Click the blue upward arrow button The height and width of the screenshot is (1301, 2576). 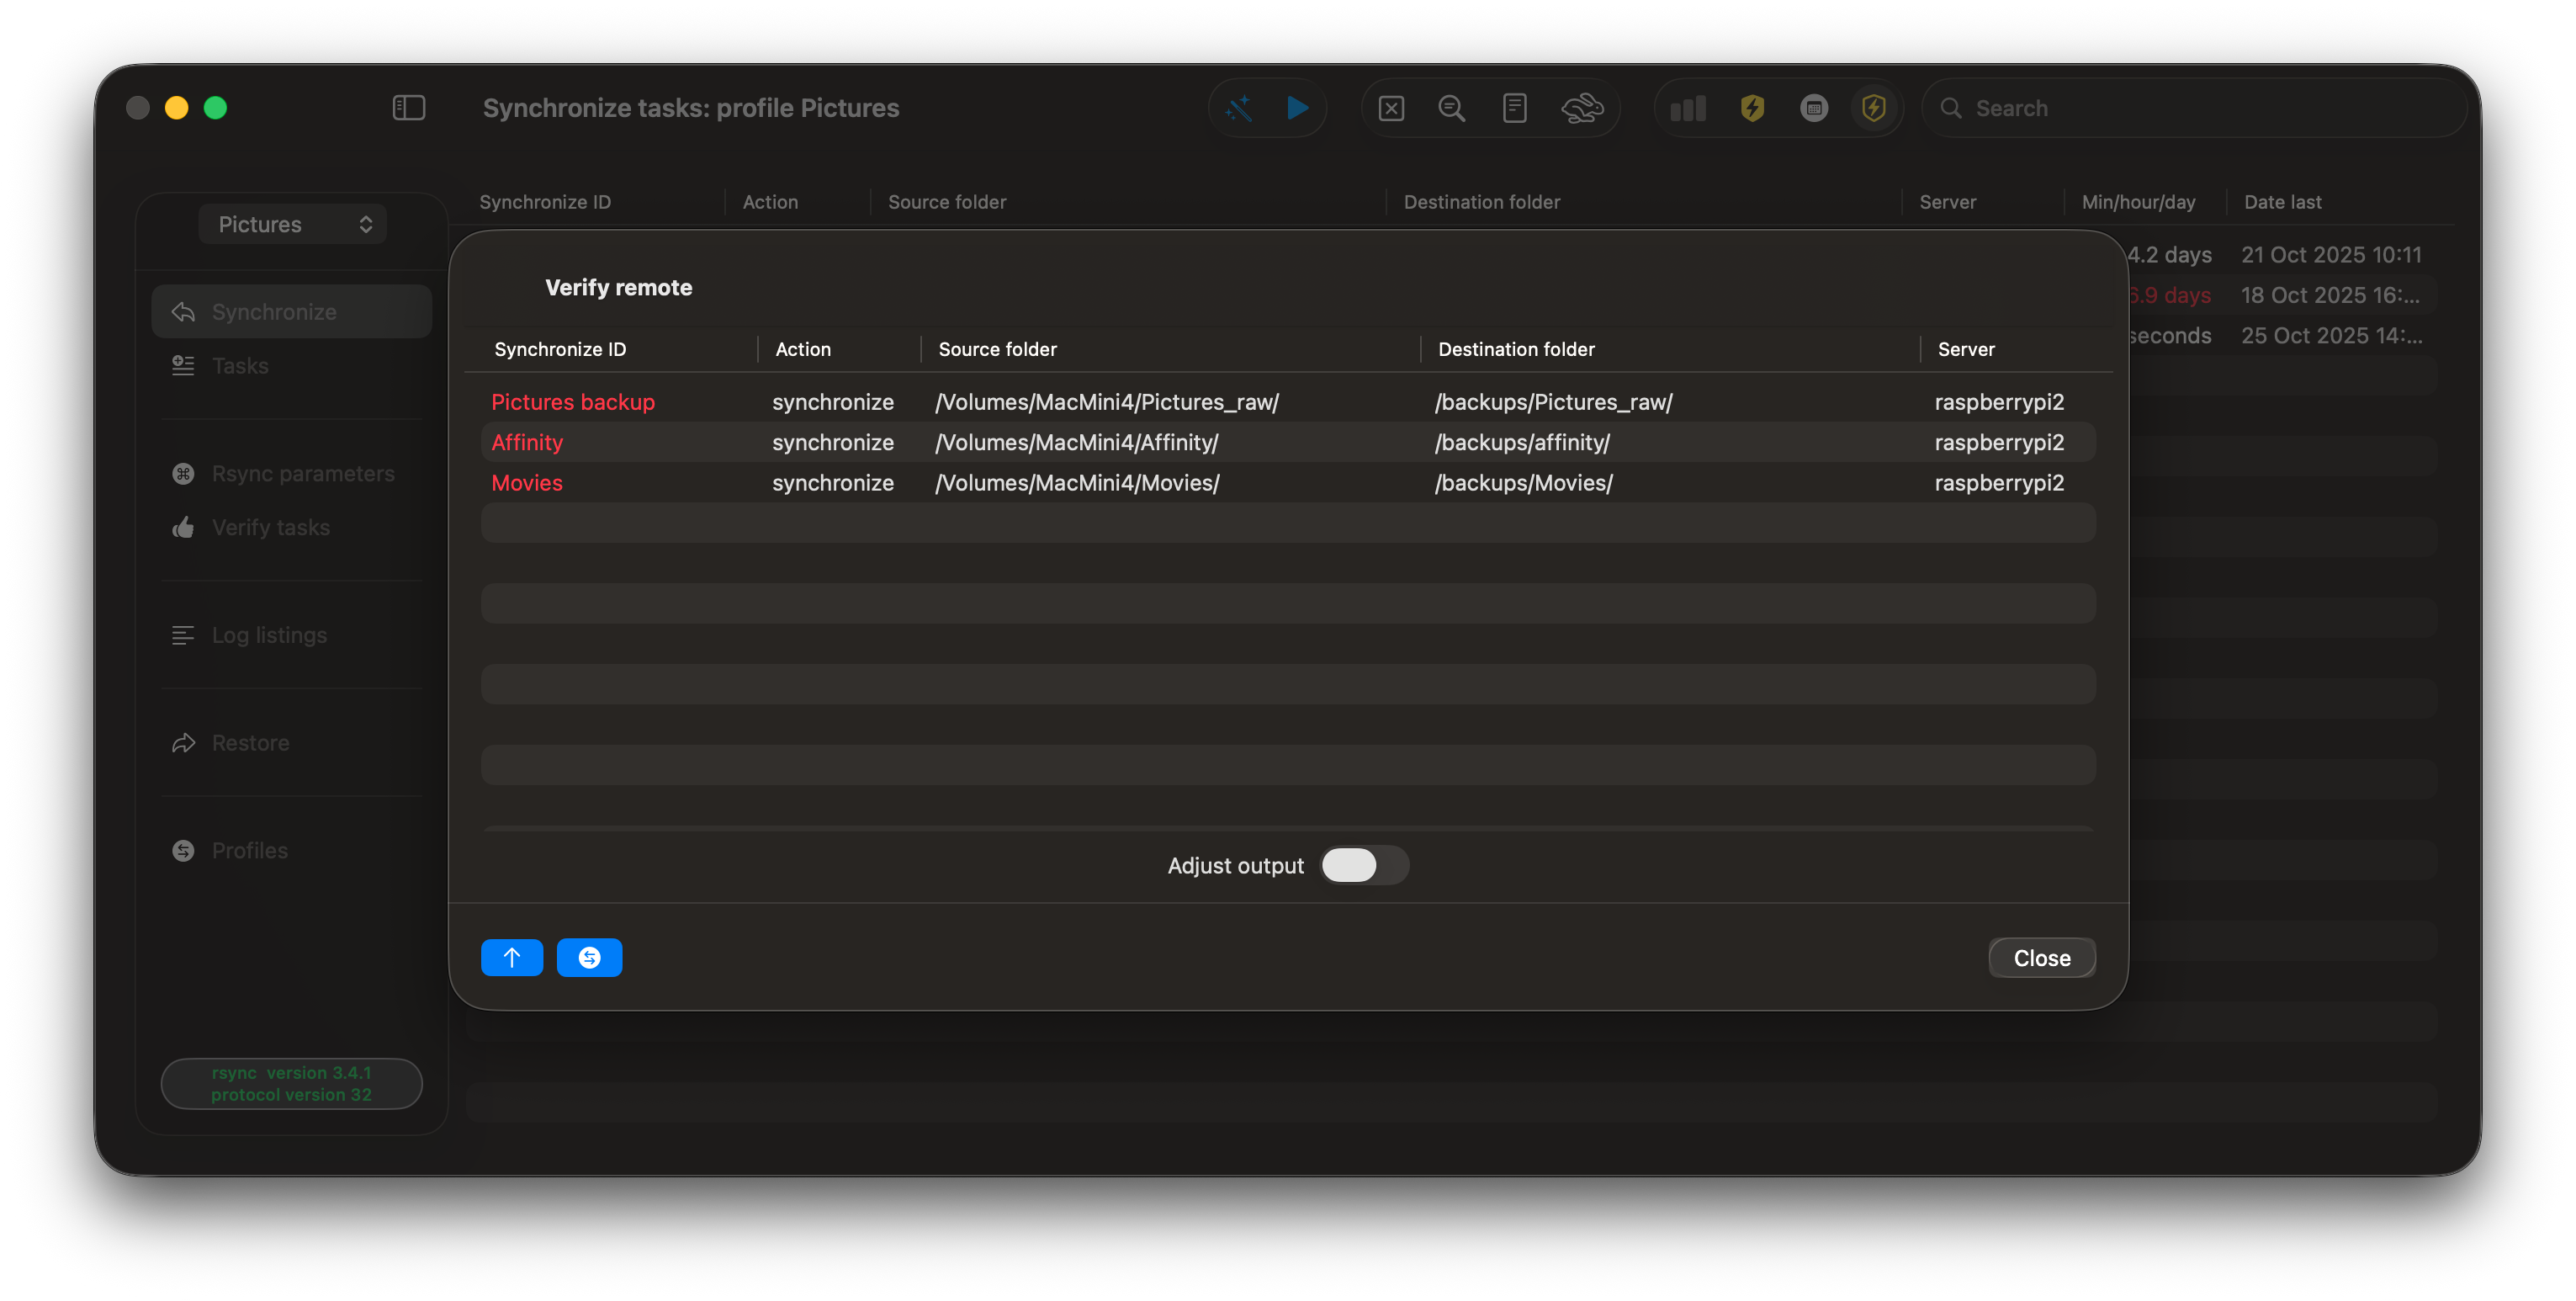[512, 957]
